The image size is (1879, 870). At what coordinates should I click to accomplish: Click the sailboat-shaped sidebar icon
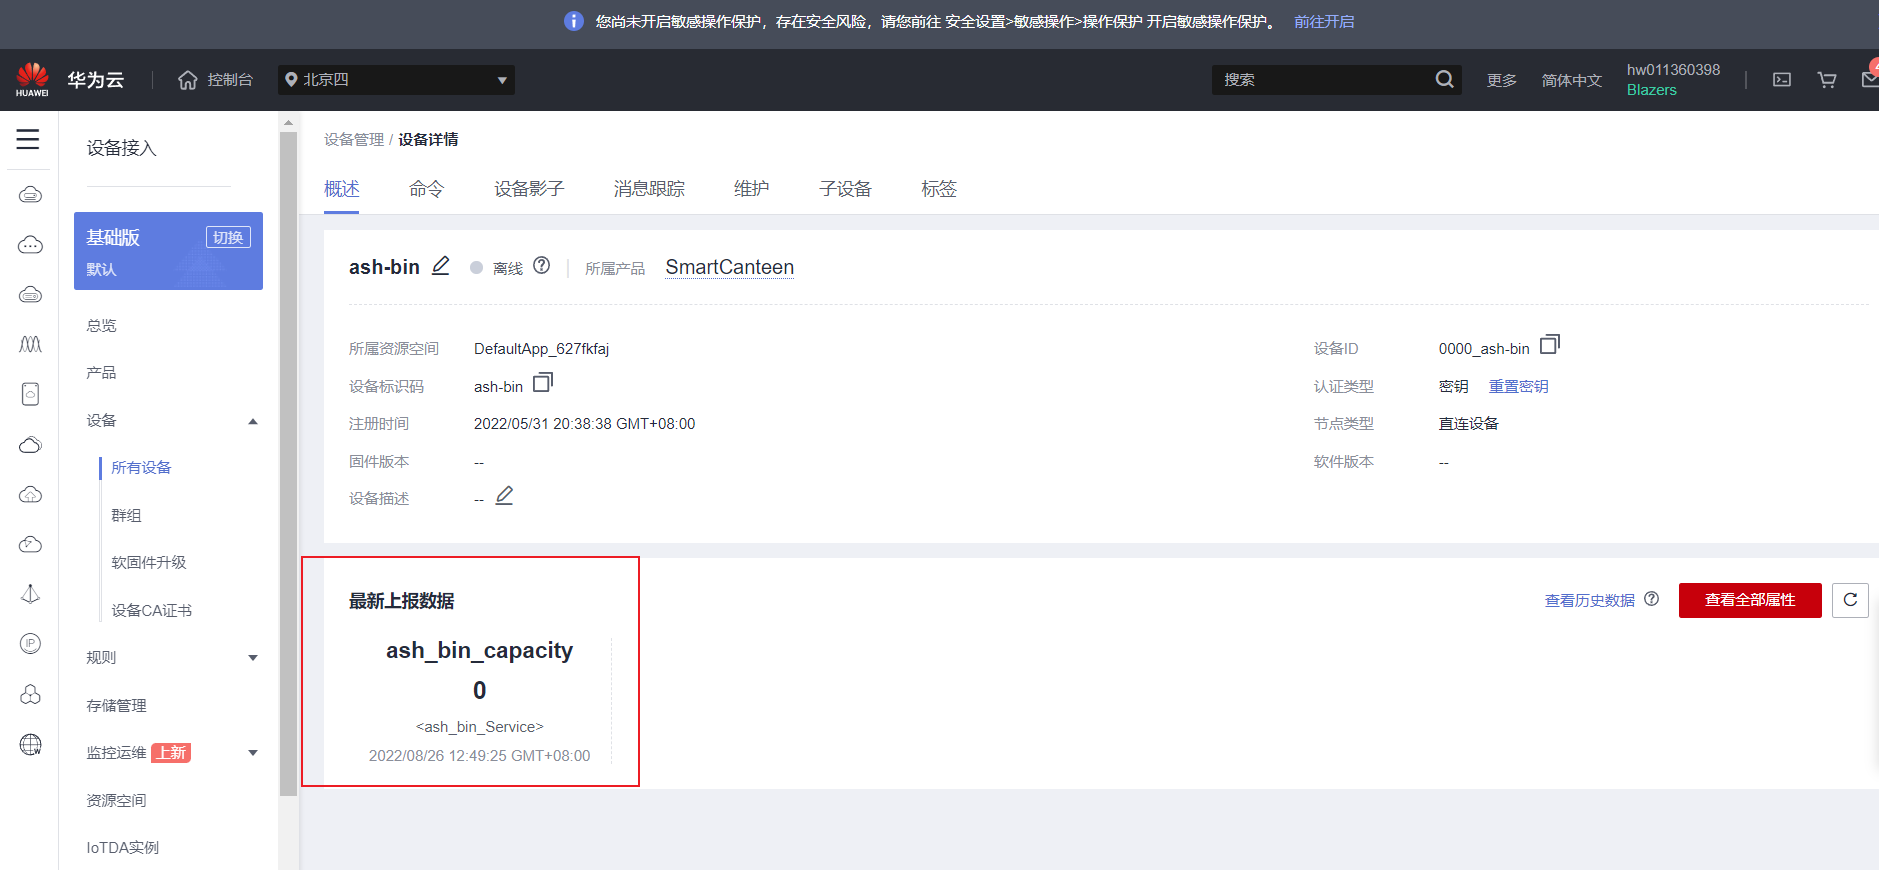point(30,594)
